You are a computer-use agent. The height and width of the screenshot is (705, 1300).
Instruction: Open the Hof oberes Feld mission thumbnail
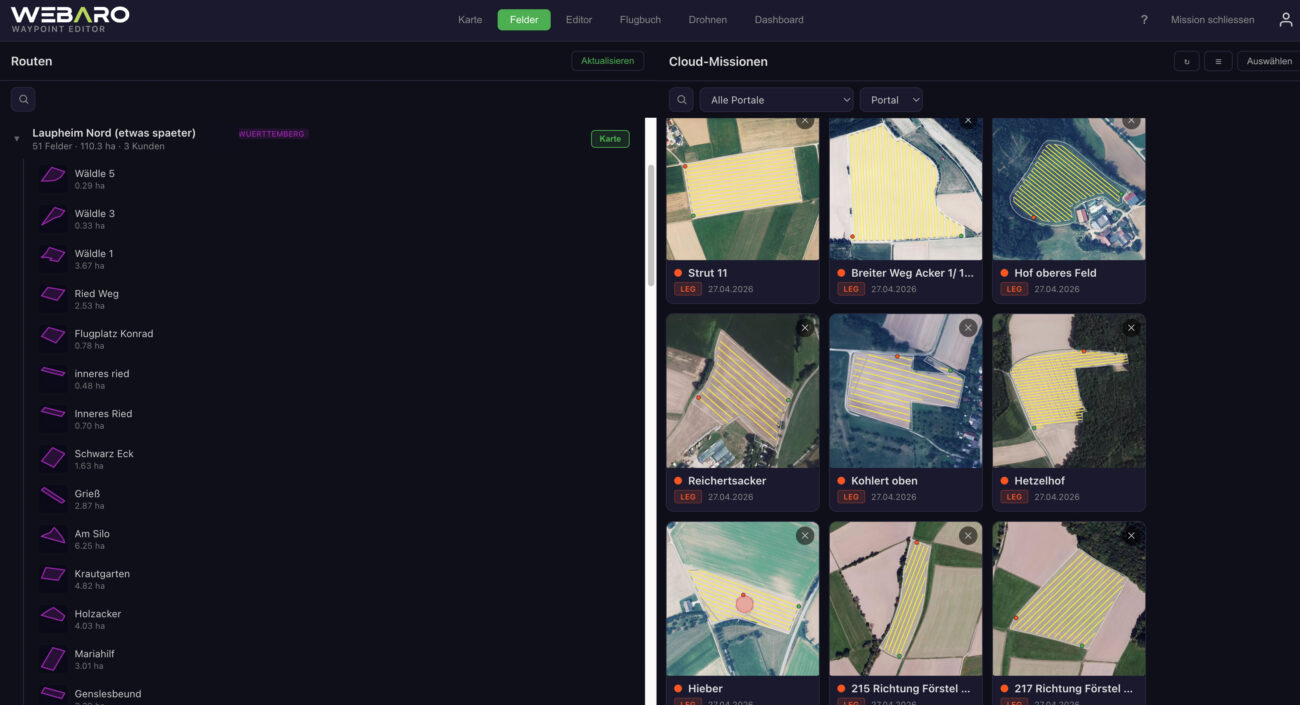pos(1069,189)
